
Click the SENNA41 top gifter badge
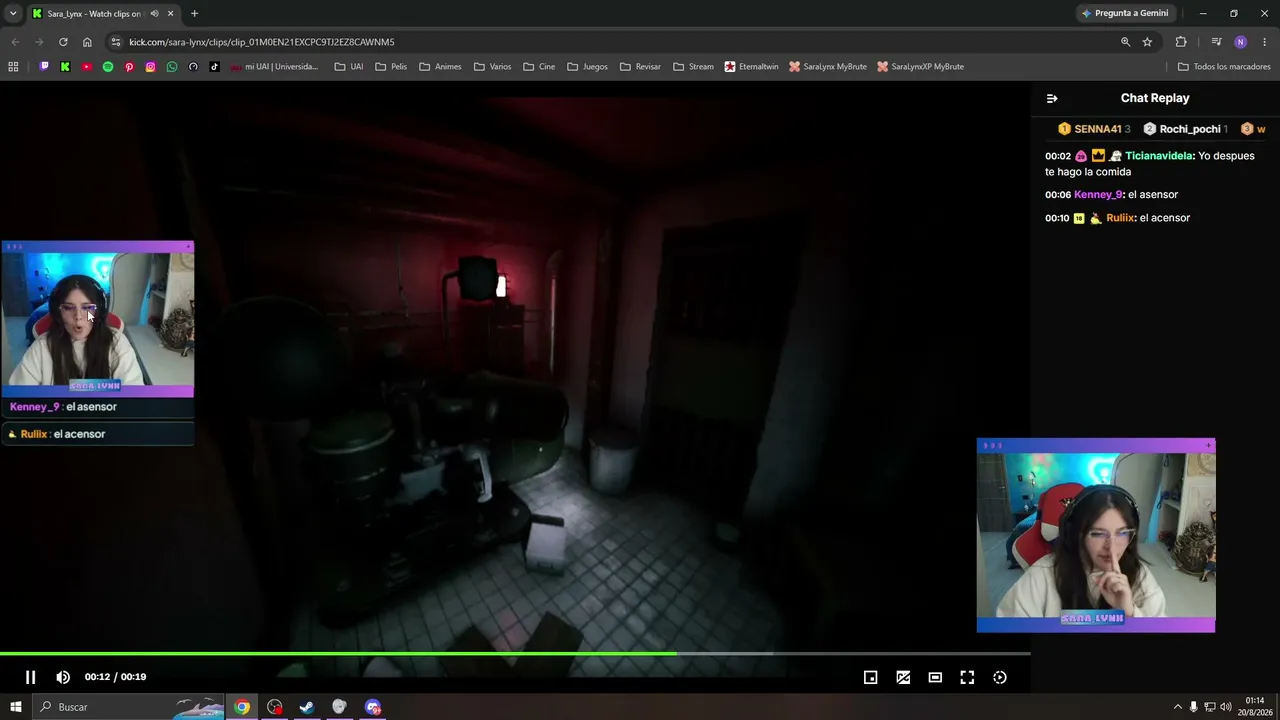click(x=1094, y=129)
